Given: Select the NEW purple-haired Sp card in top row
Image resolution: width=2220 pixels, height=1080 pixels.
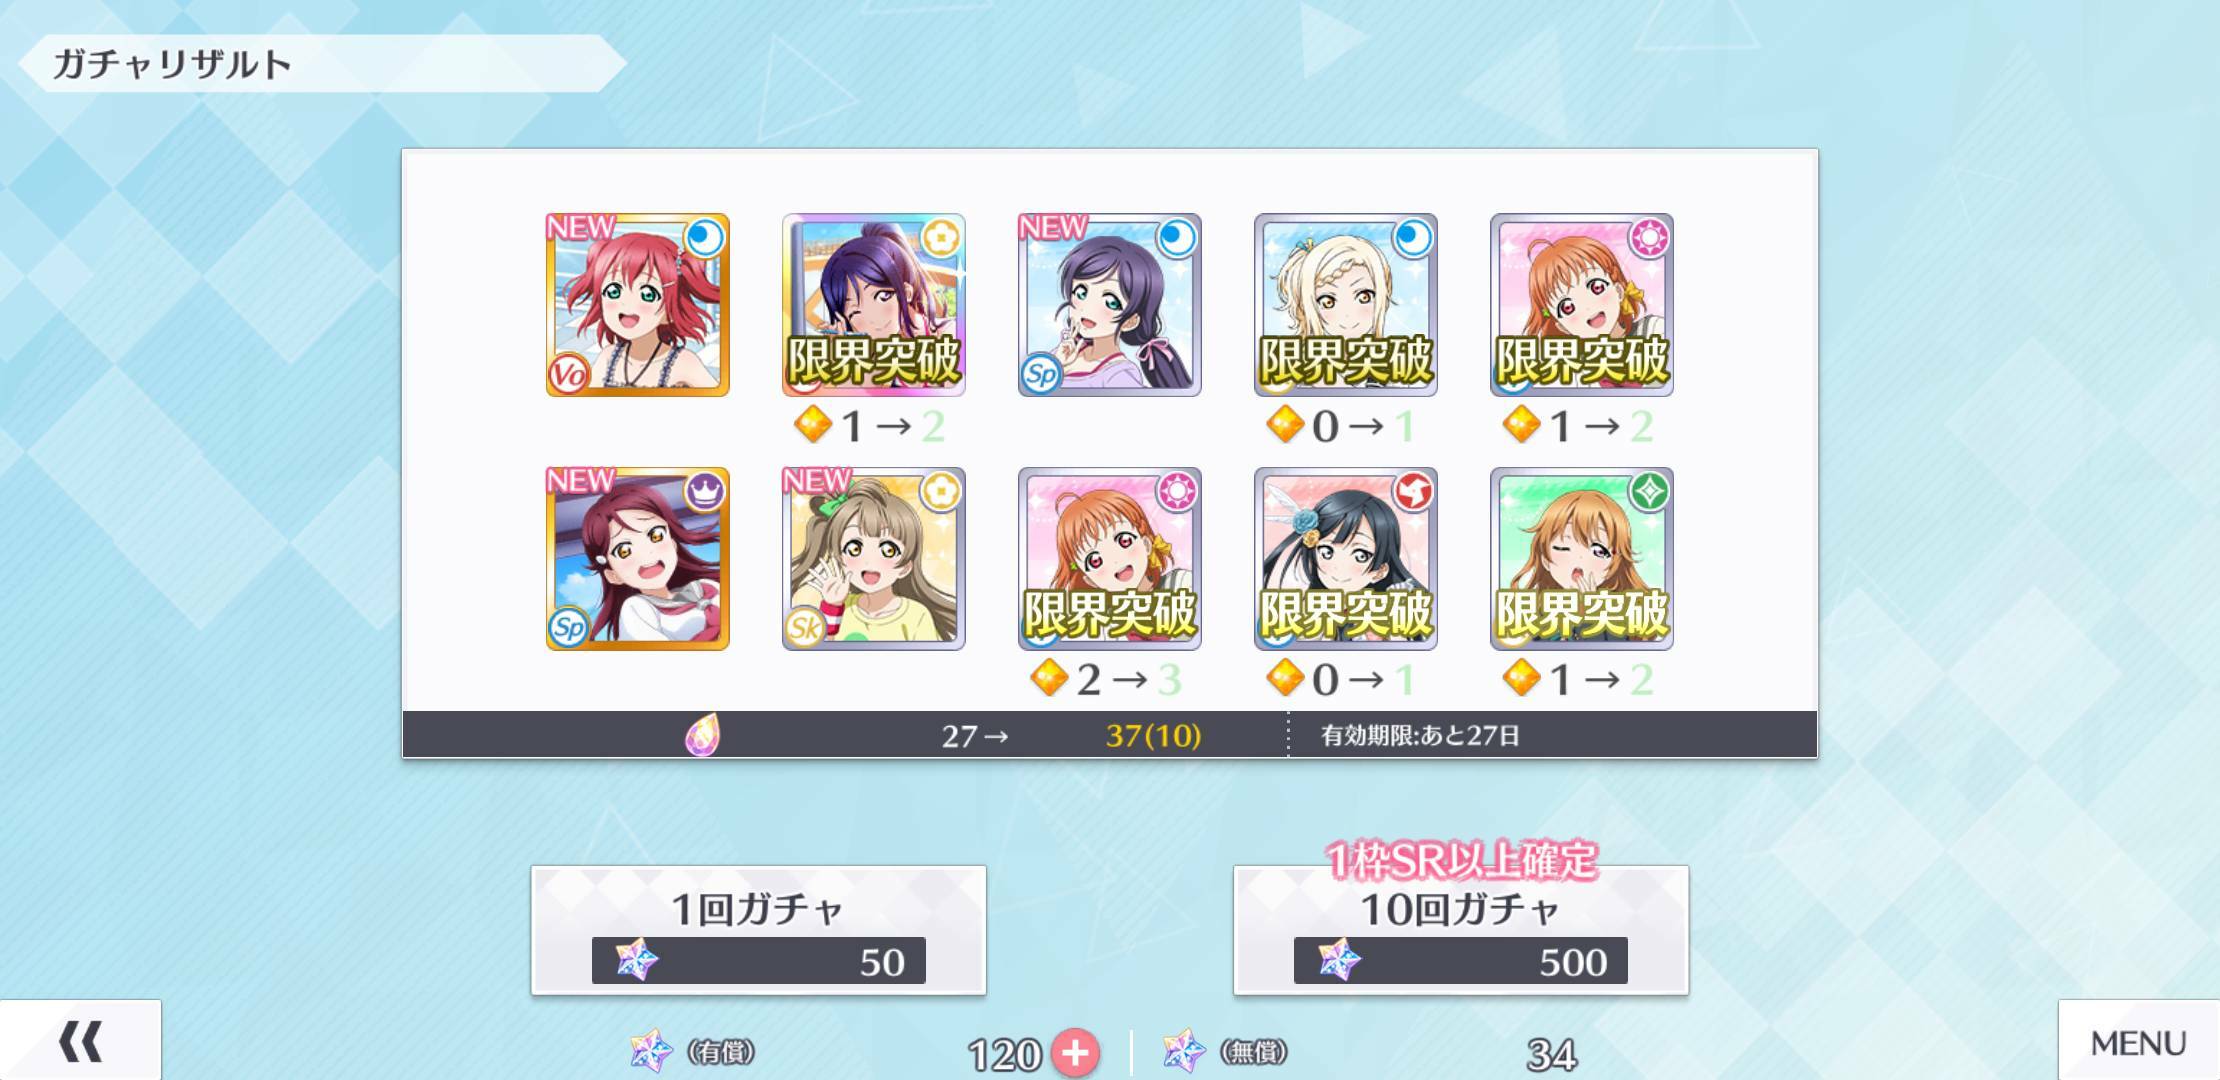Looking at the screenshot, I should point(1109,305).
